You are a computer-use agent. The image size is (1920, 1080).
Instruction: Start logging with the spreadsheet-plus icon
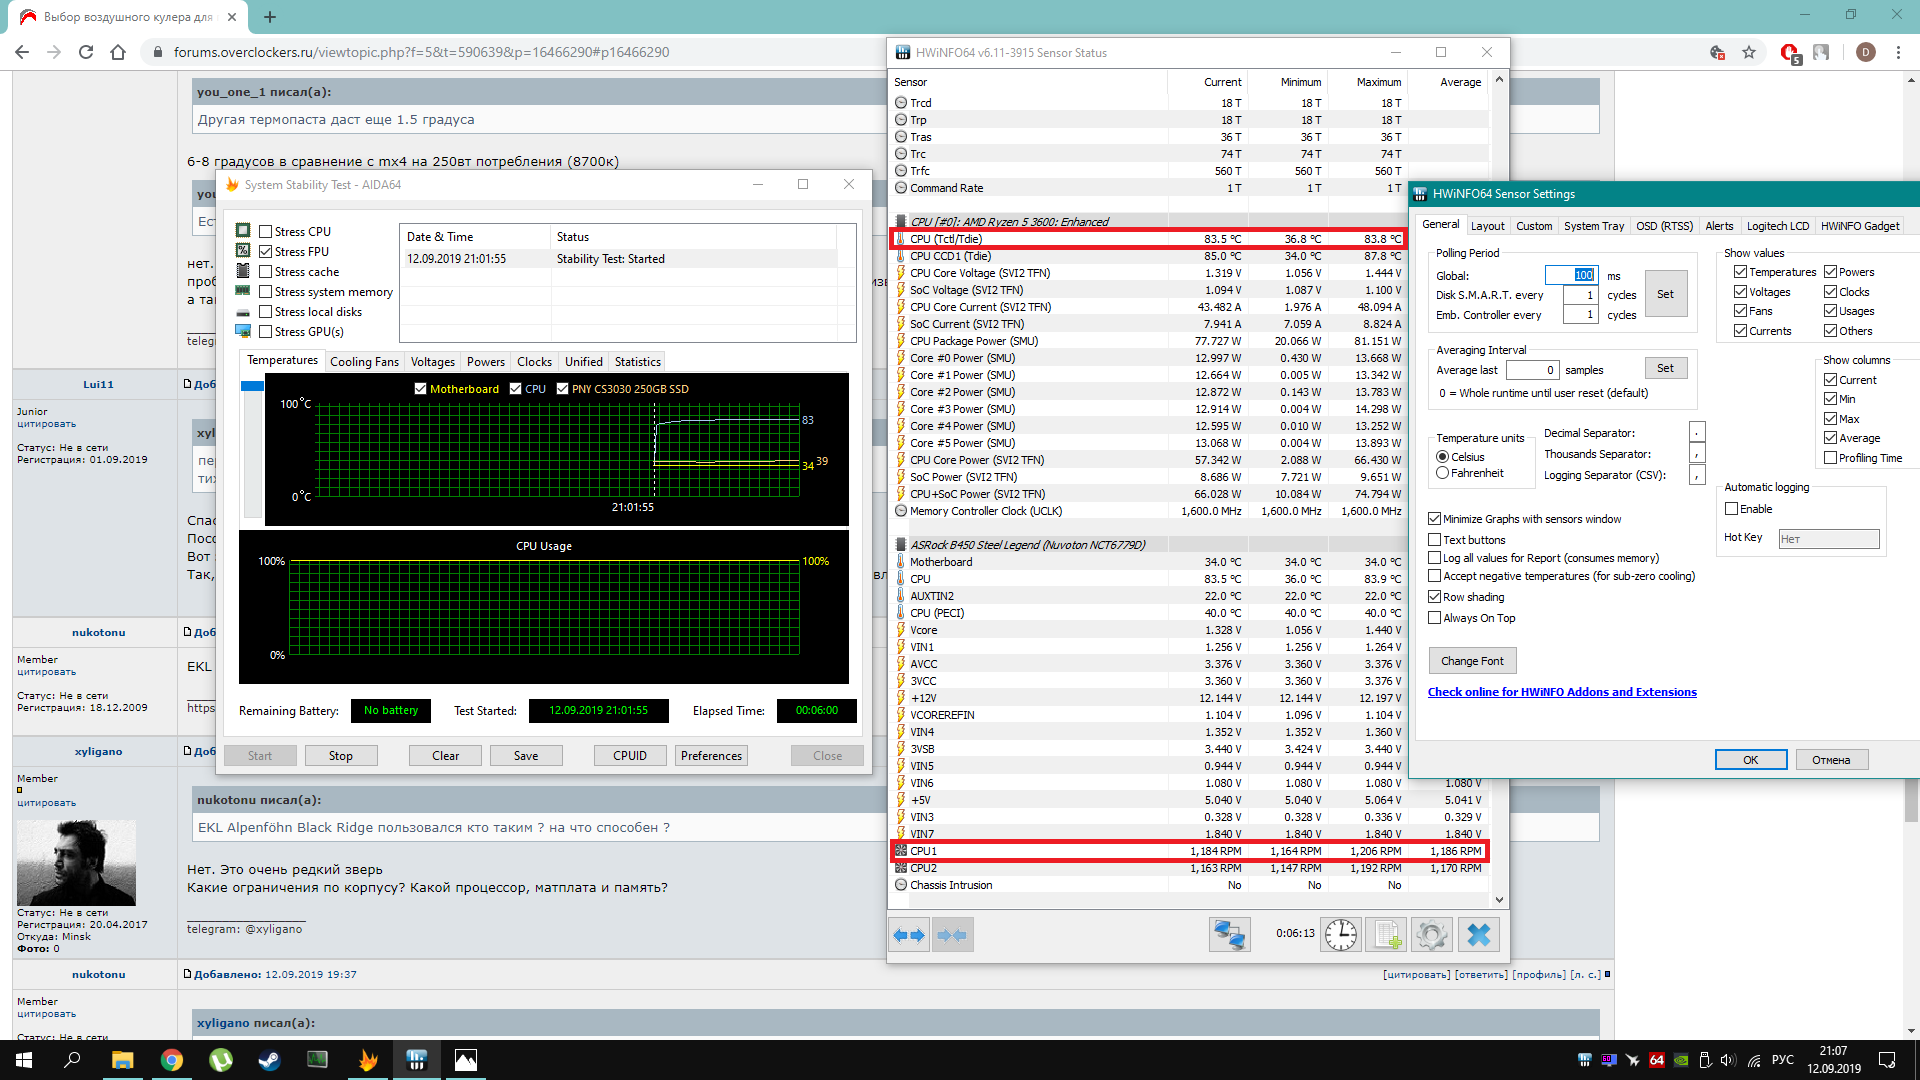(1386, 935)
